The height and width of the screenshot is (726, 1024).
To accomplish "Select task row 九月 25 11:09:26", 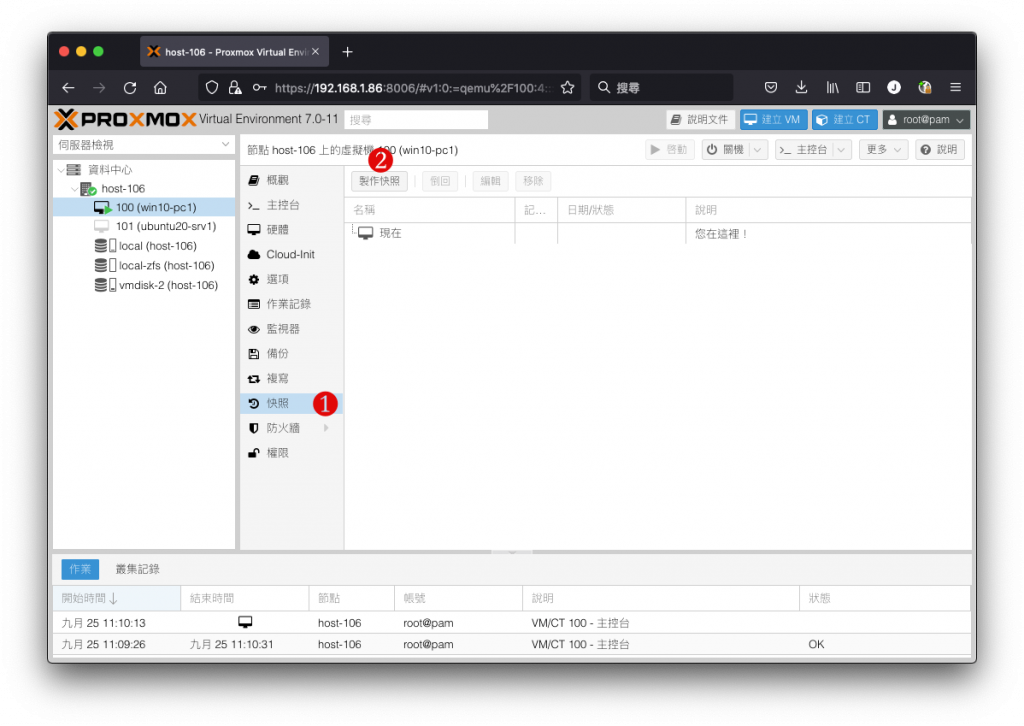I will click(511, 644).
